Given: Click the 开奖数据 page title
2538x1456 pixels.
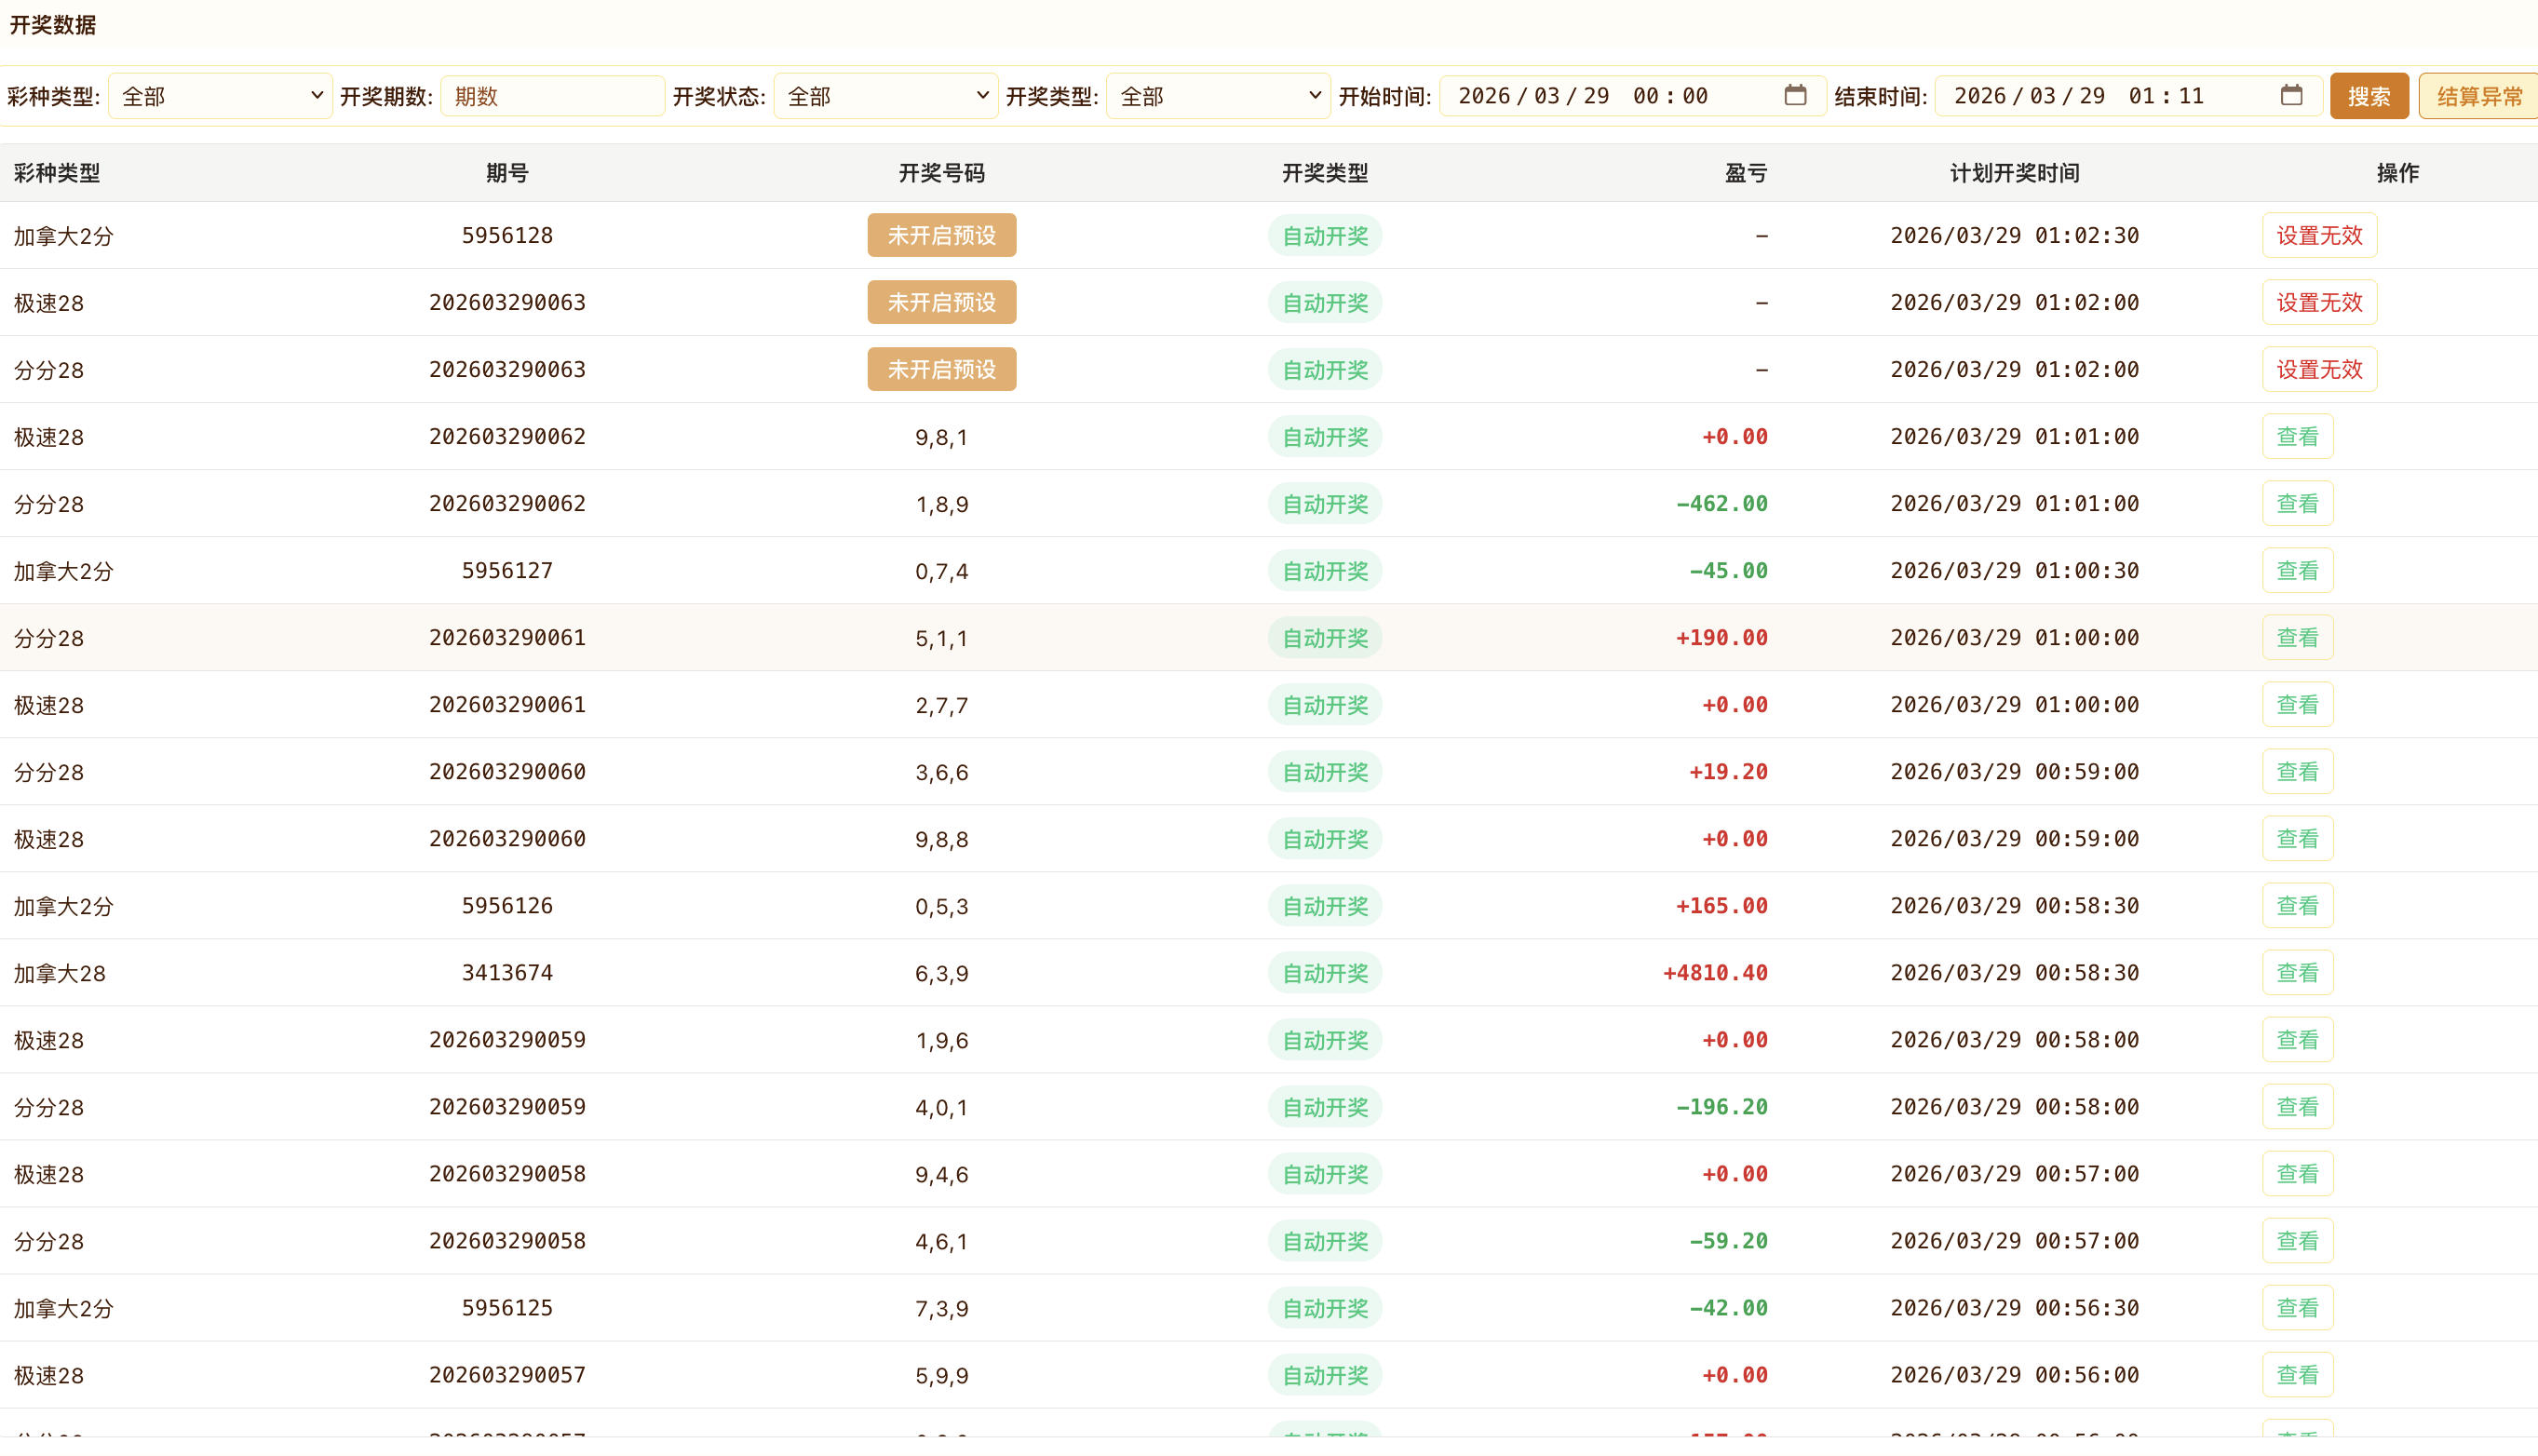Looking at the screenshot, I should [x=52, y=25].
